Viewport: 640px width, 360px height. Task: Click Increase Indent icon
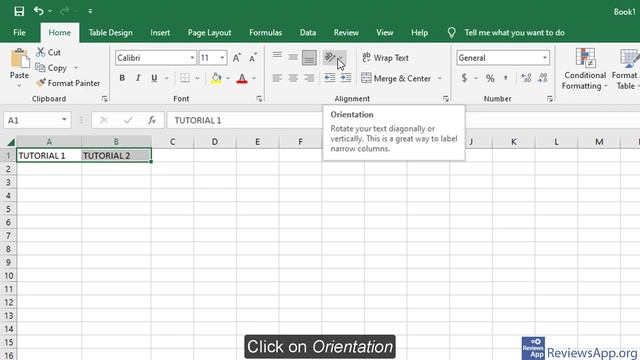(x=346, y=78)
